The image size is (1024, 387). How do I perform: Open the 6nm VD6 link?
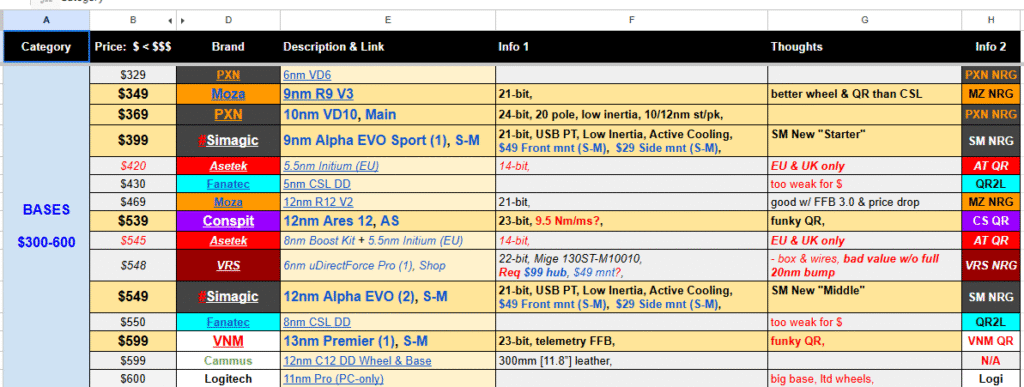pos(307,75)
